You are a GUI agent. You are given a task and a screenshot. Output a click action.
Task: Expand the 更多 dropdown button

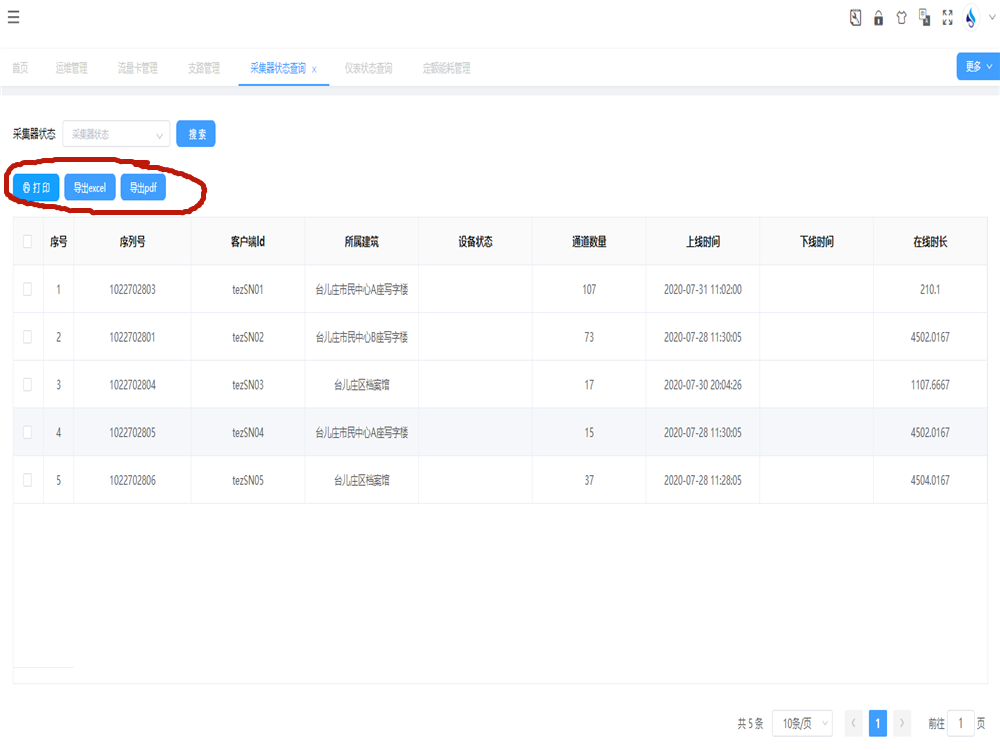click(978, 67)
